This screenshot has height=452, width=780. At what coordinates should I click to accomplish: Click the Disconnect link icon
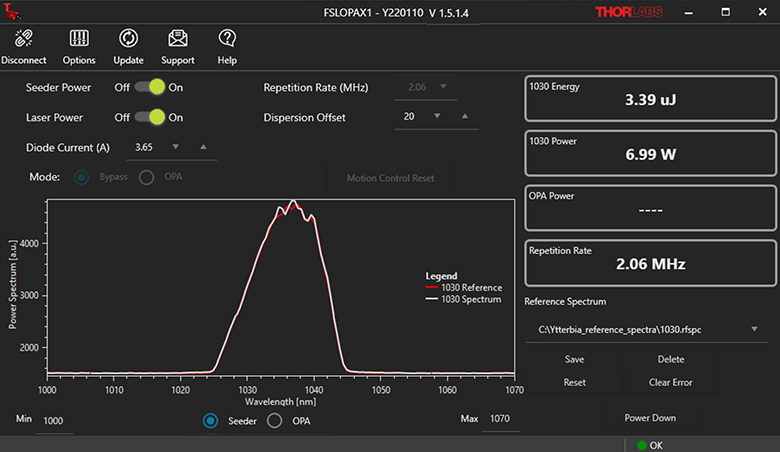tap(23, 38)
